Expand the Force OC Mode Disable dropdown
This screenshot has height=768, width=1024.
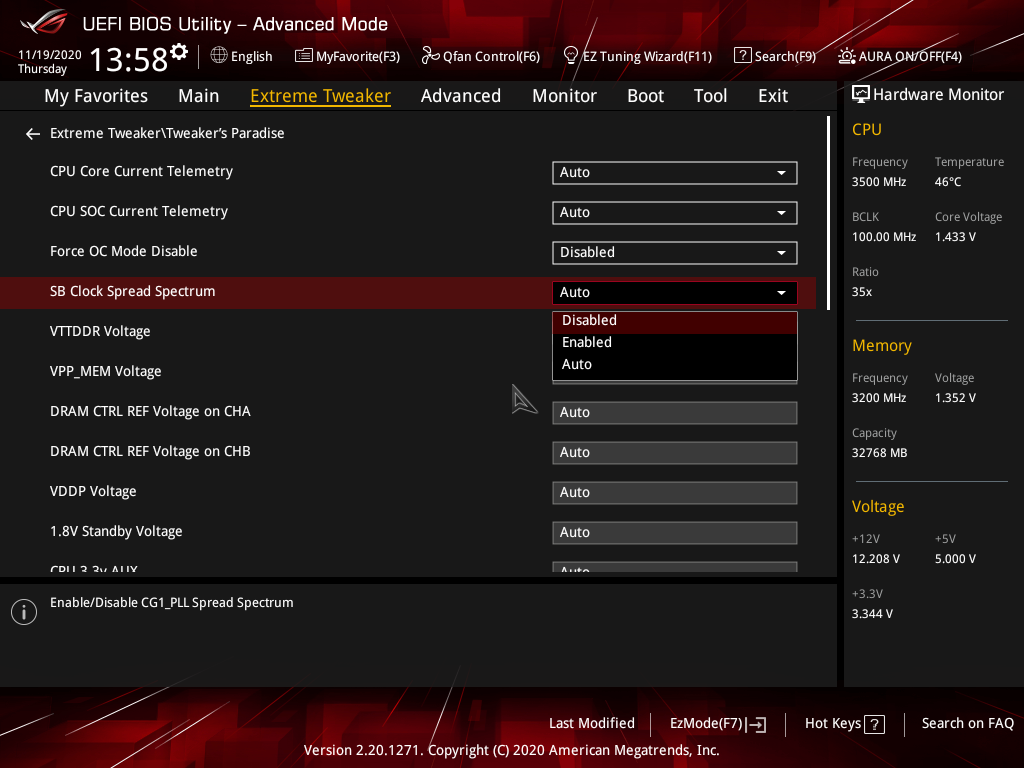pos(674,252)
